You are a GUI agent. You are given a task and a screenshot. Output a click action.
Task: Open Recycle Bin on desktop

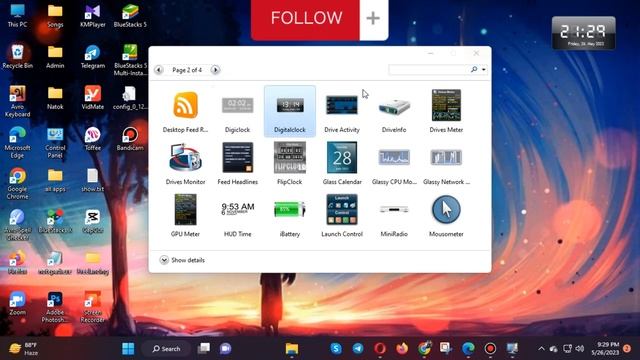[x=18, y=57]
